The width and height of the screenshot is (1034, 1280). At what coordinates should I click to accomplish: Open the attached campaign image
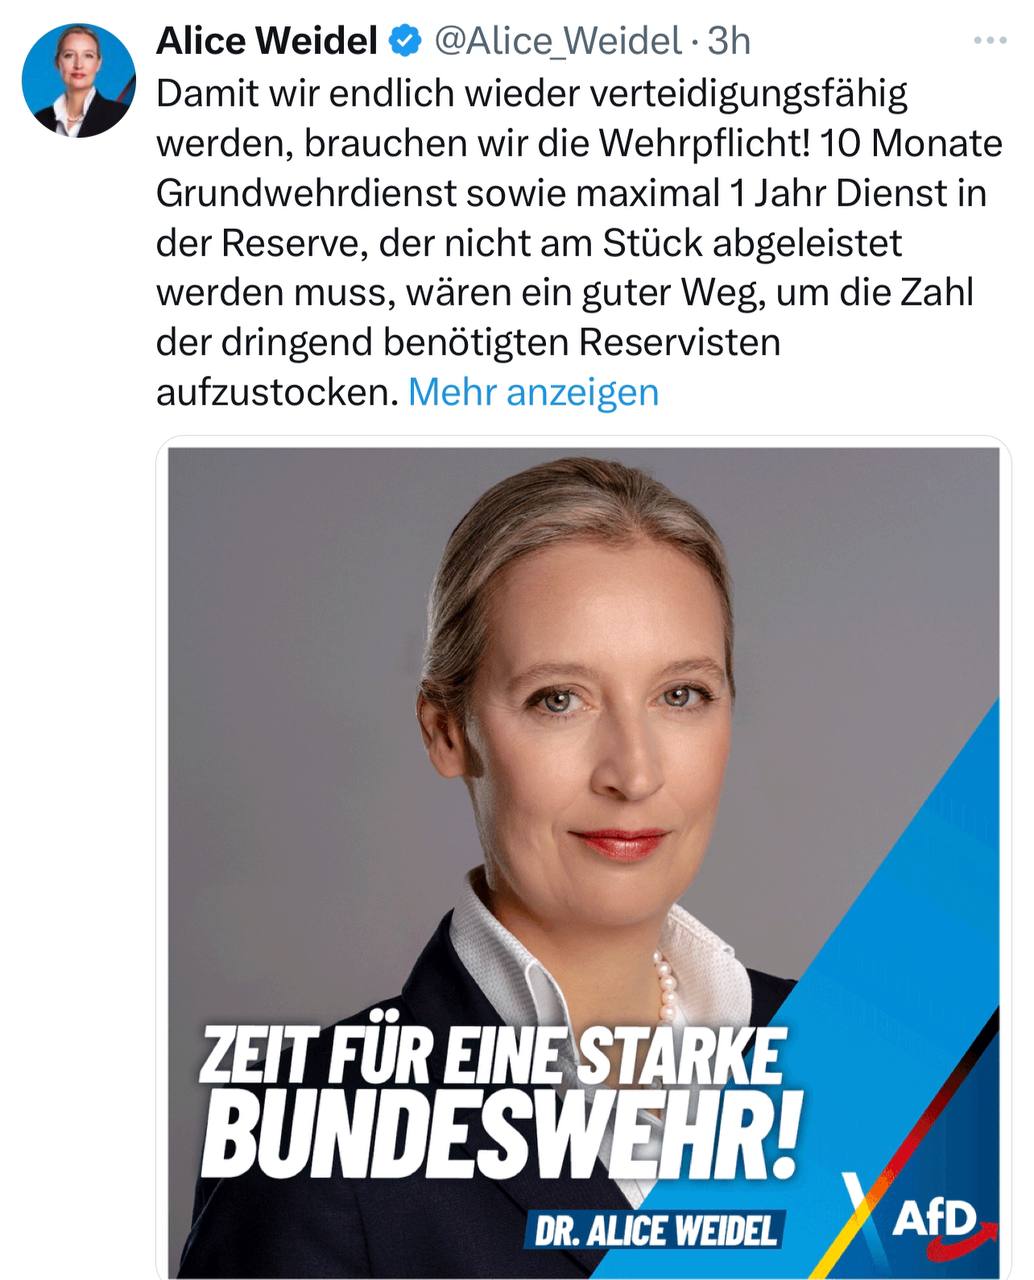[583, 860]
